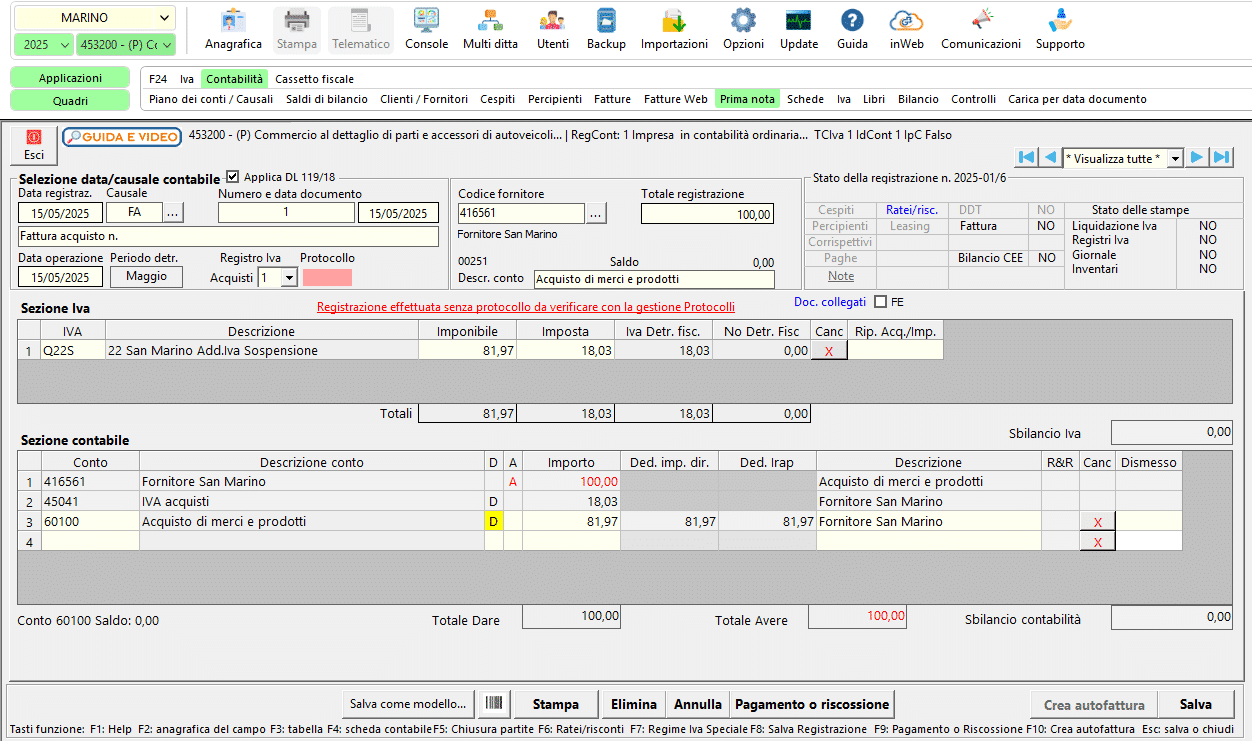Open Multi ditta toolbar icon

point(490,30)
